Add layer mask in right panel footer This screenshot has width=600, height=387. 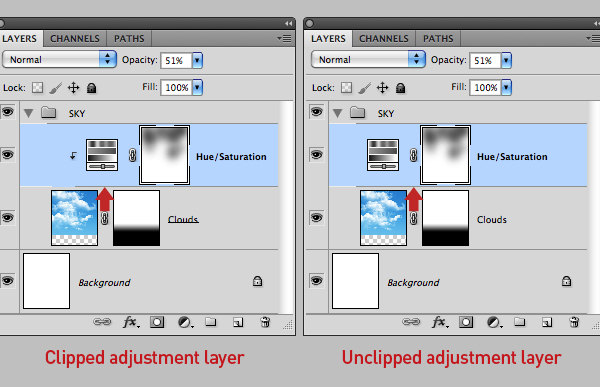pos(466,322)
